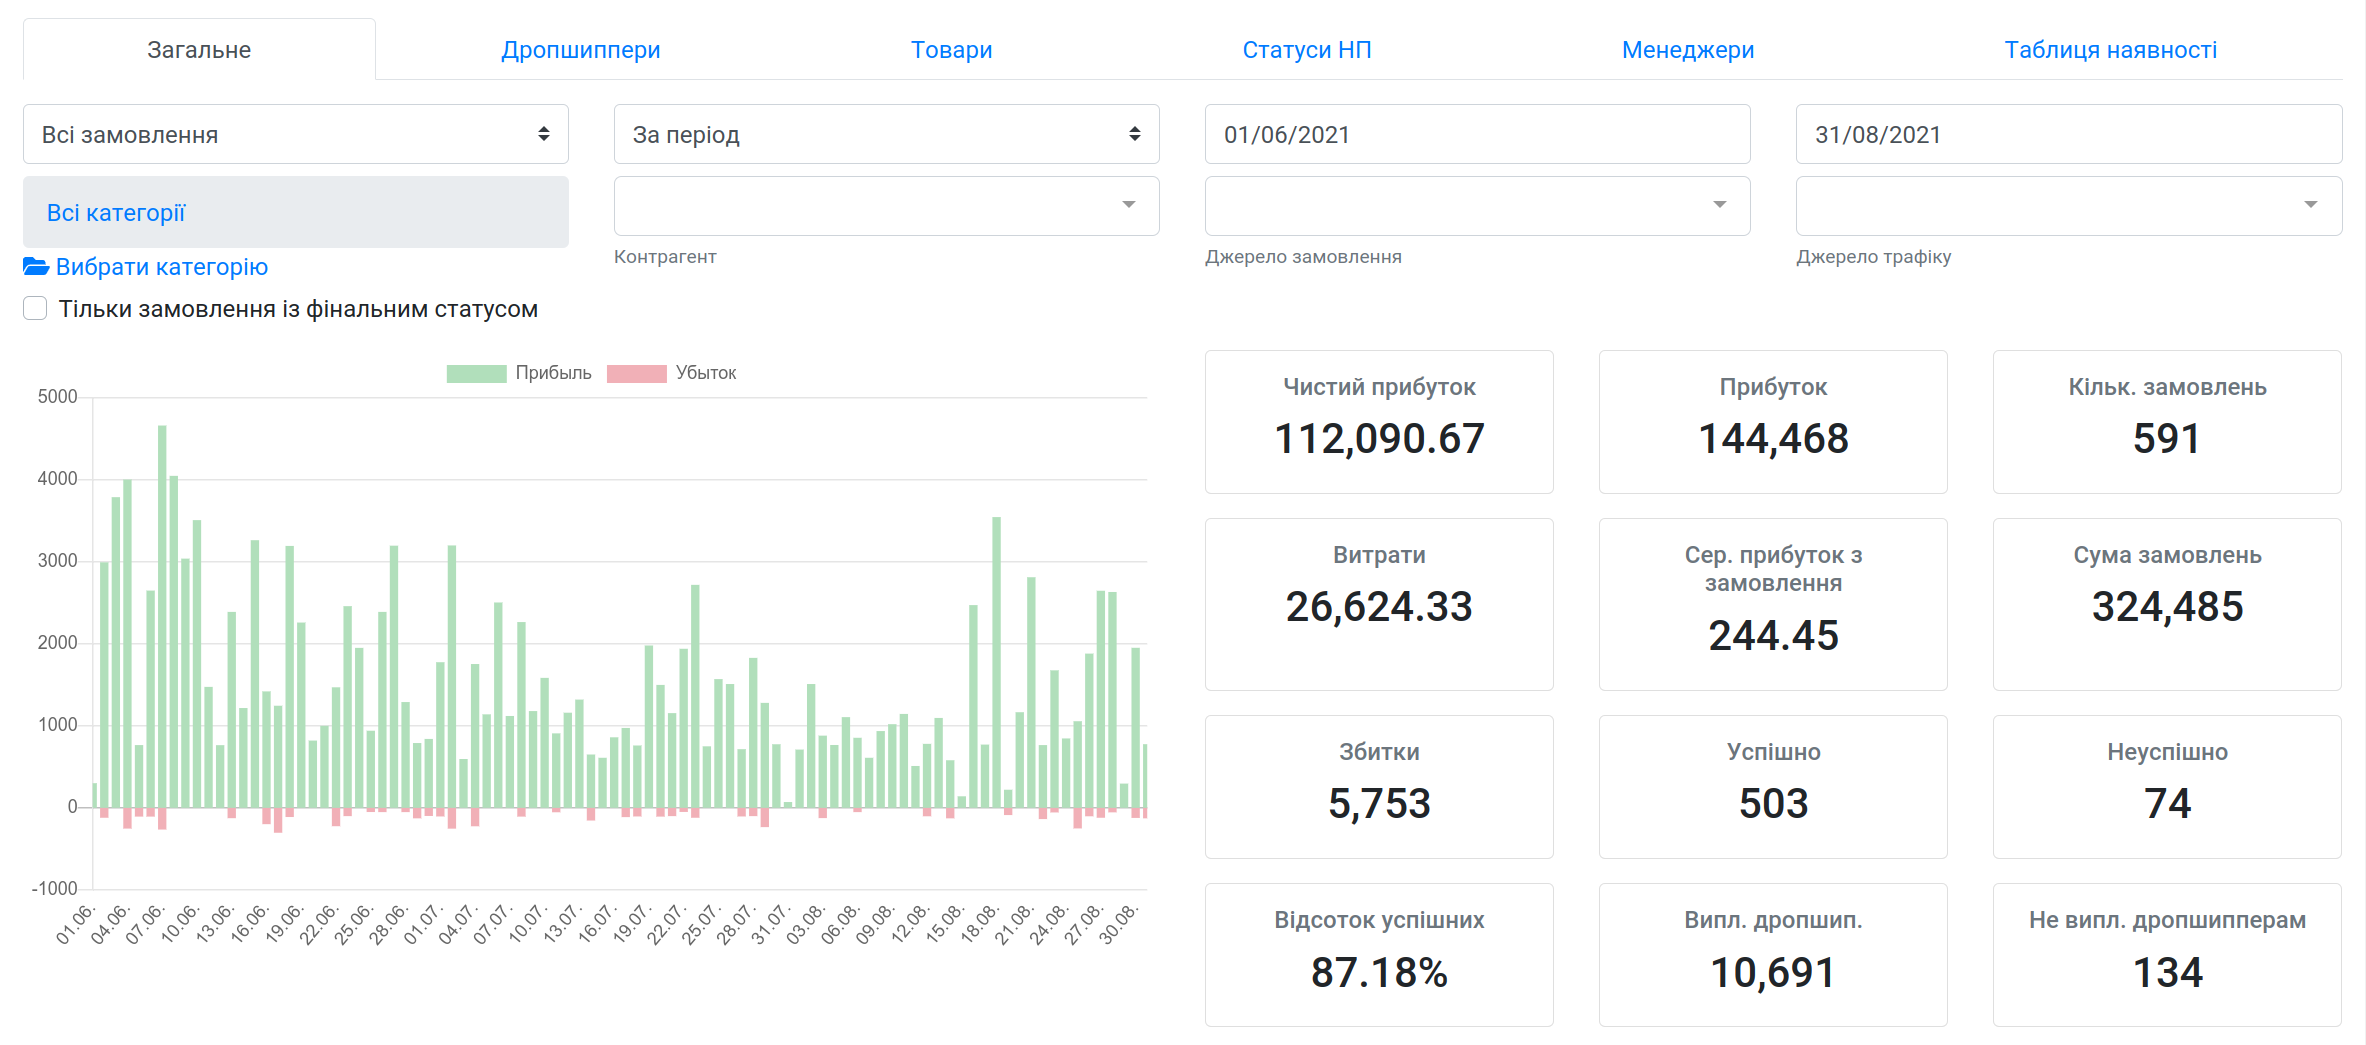Viewport: 2366px width, 1045px height.
Task: Toggle the green Прибыль legend swatch
Action: [x=476, y=373]
